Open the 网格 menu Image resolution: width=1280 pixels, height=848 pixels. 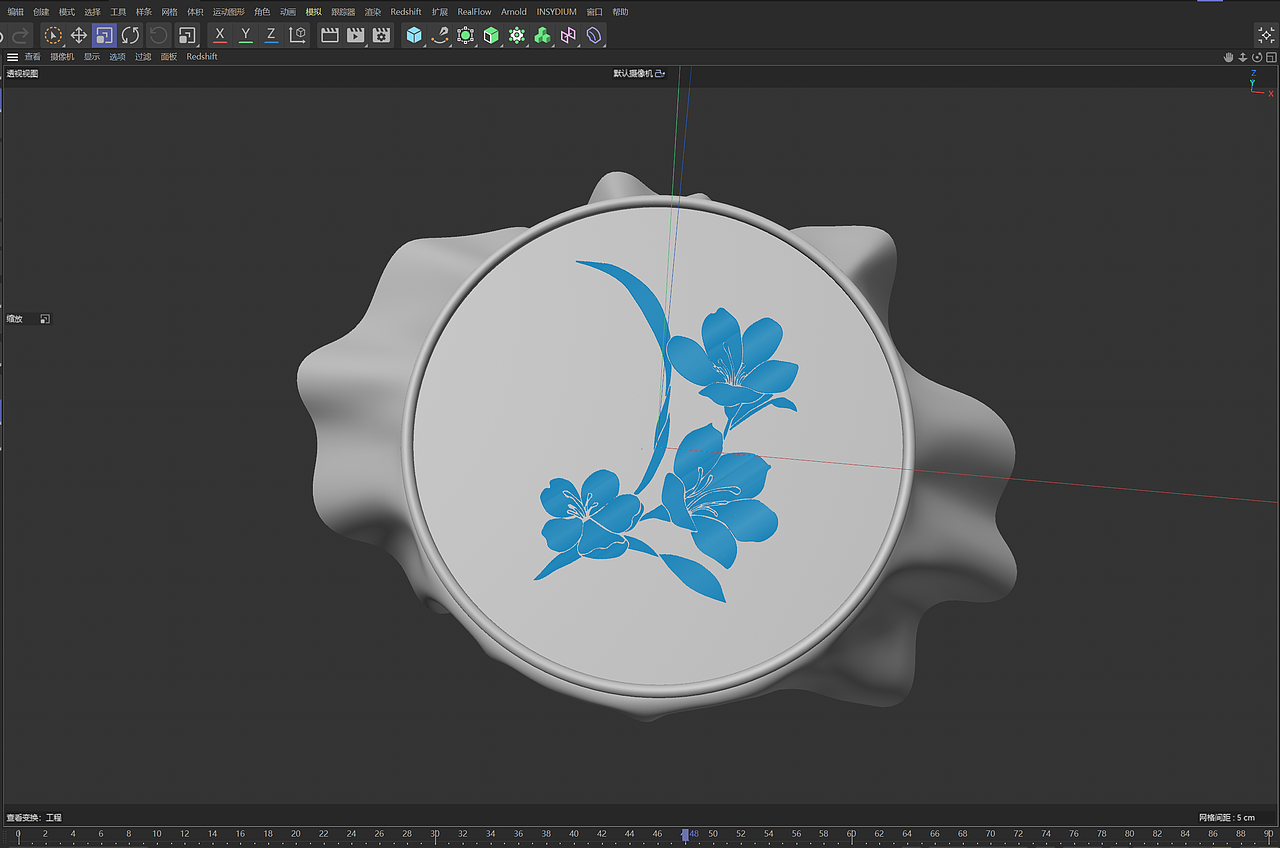point(170,12)
